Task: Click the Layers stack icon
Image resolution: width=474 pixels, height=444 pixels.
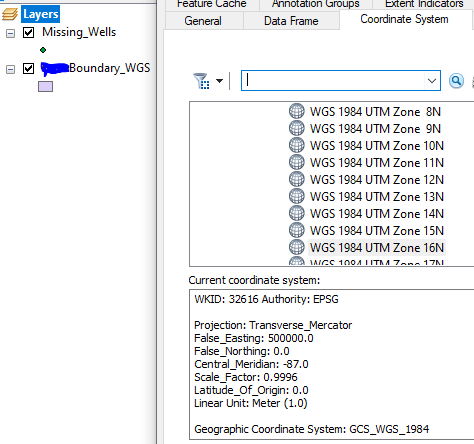Action: pos(10,14)
